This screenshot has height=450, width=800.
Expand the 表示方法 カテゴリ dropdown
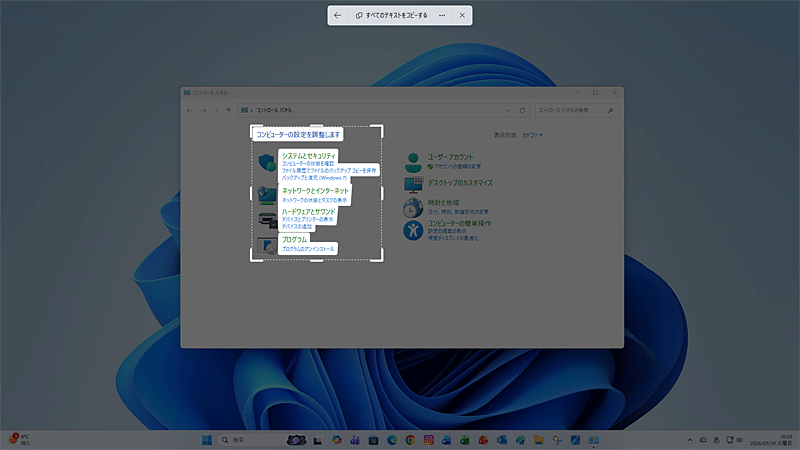click(x=531, y=134)
